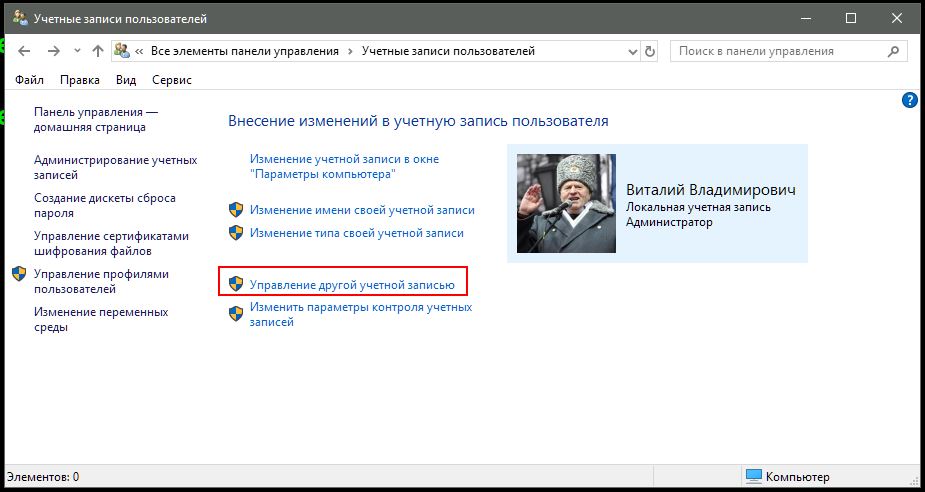The height and width of the screenshot is (492, 925).
Task: Minimize the Учетные записи пользователей window
Action: click(805, 18)
